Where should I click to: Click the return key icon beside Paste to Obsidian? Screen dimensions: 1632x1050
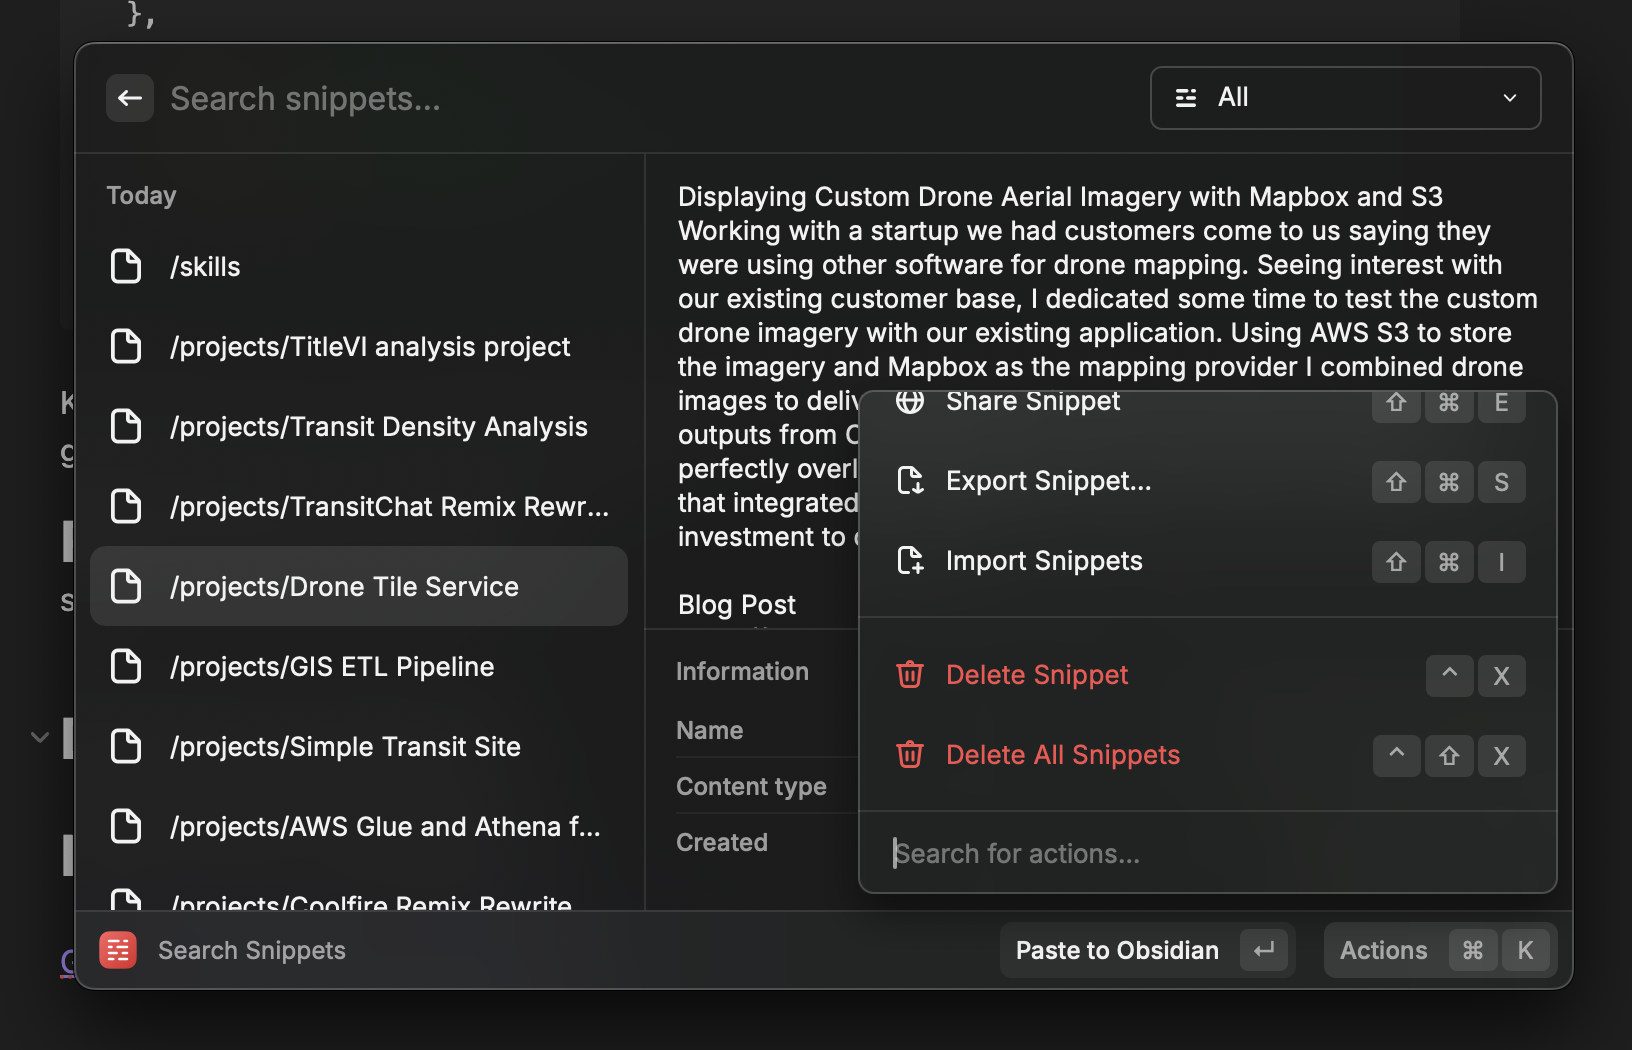pyautogui.click(x=1264, y=950)
